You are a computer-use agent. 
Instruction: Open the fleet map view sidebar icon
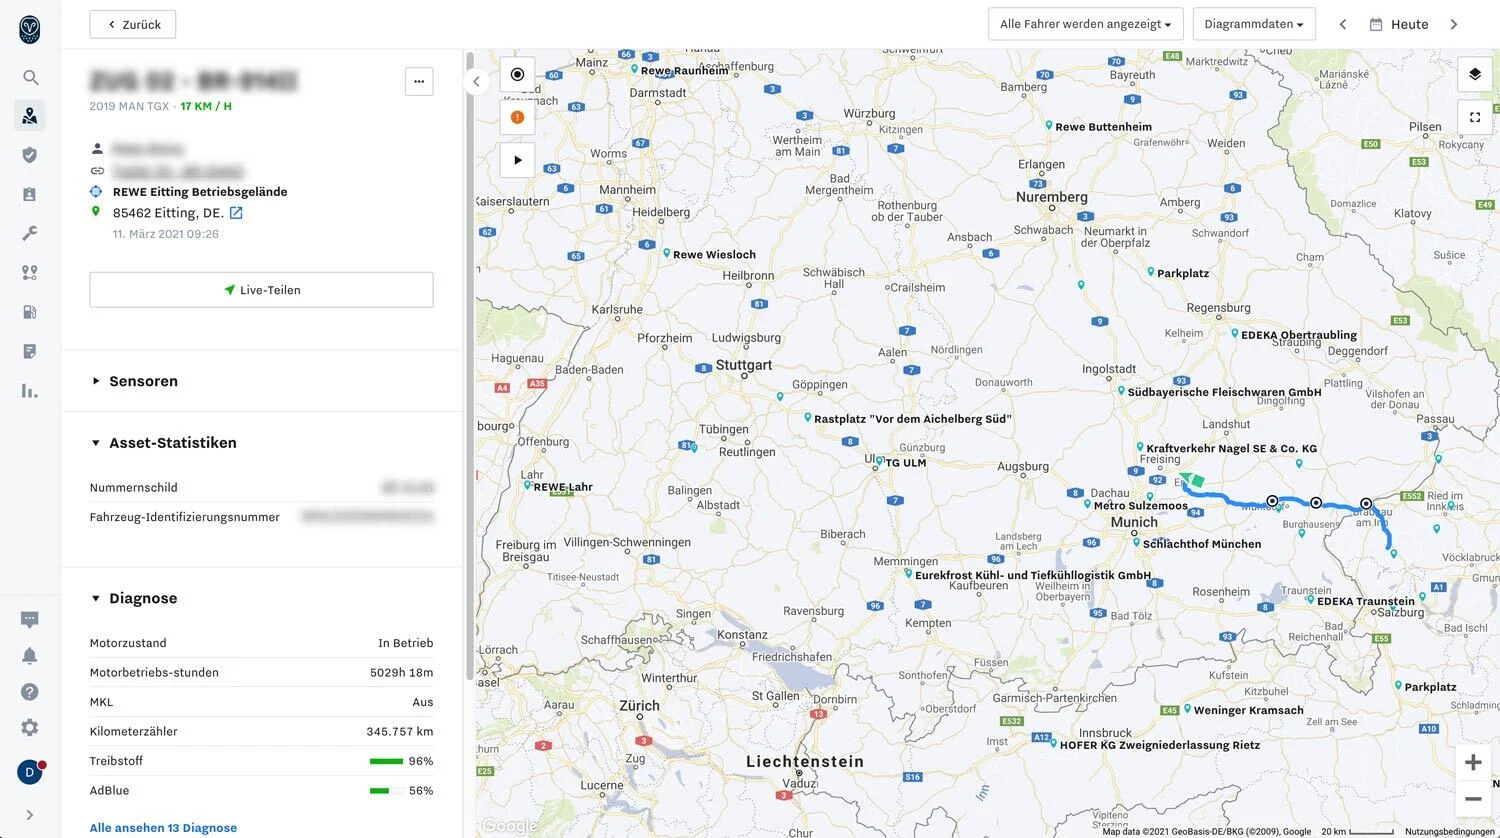tap(30, 116)
